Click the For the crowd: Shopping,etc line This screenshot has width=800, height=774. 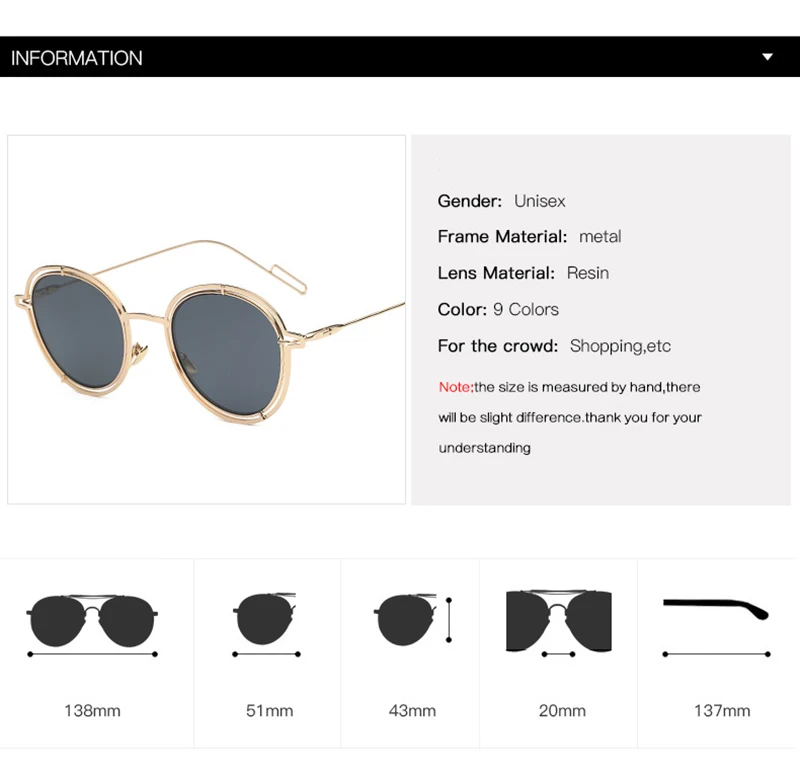point(554,346)
